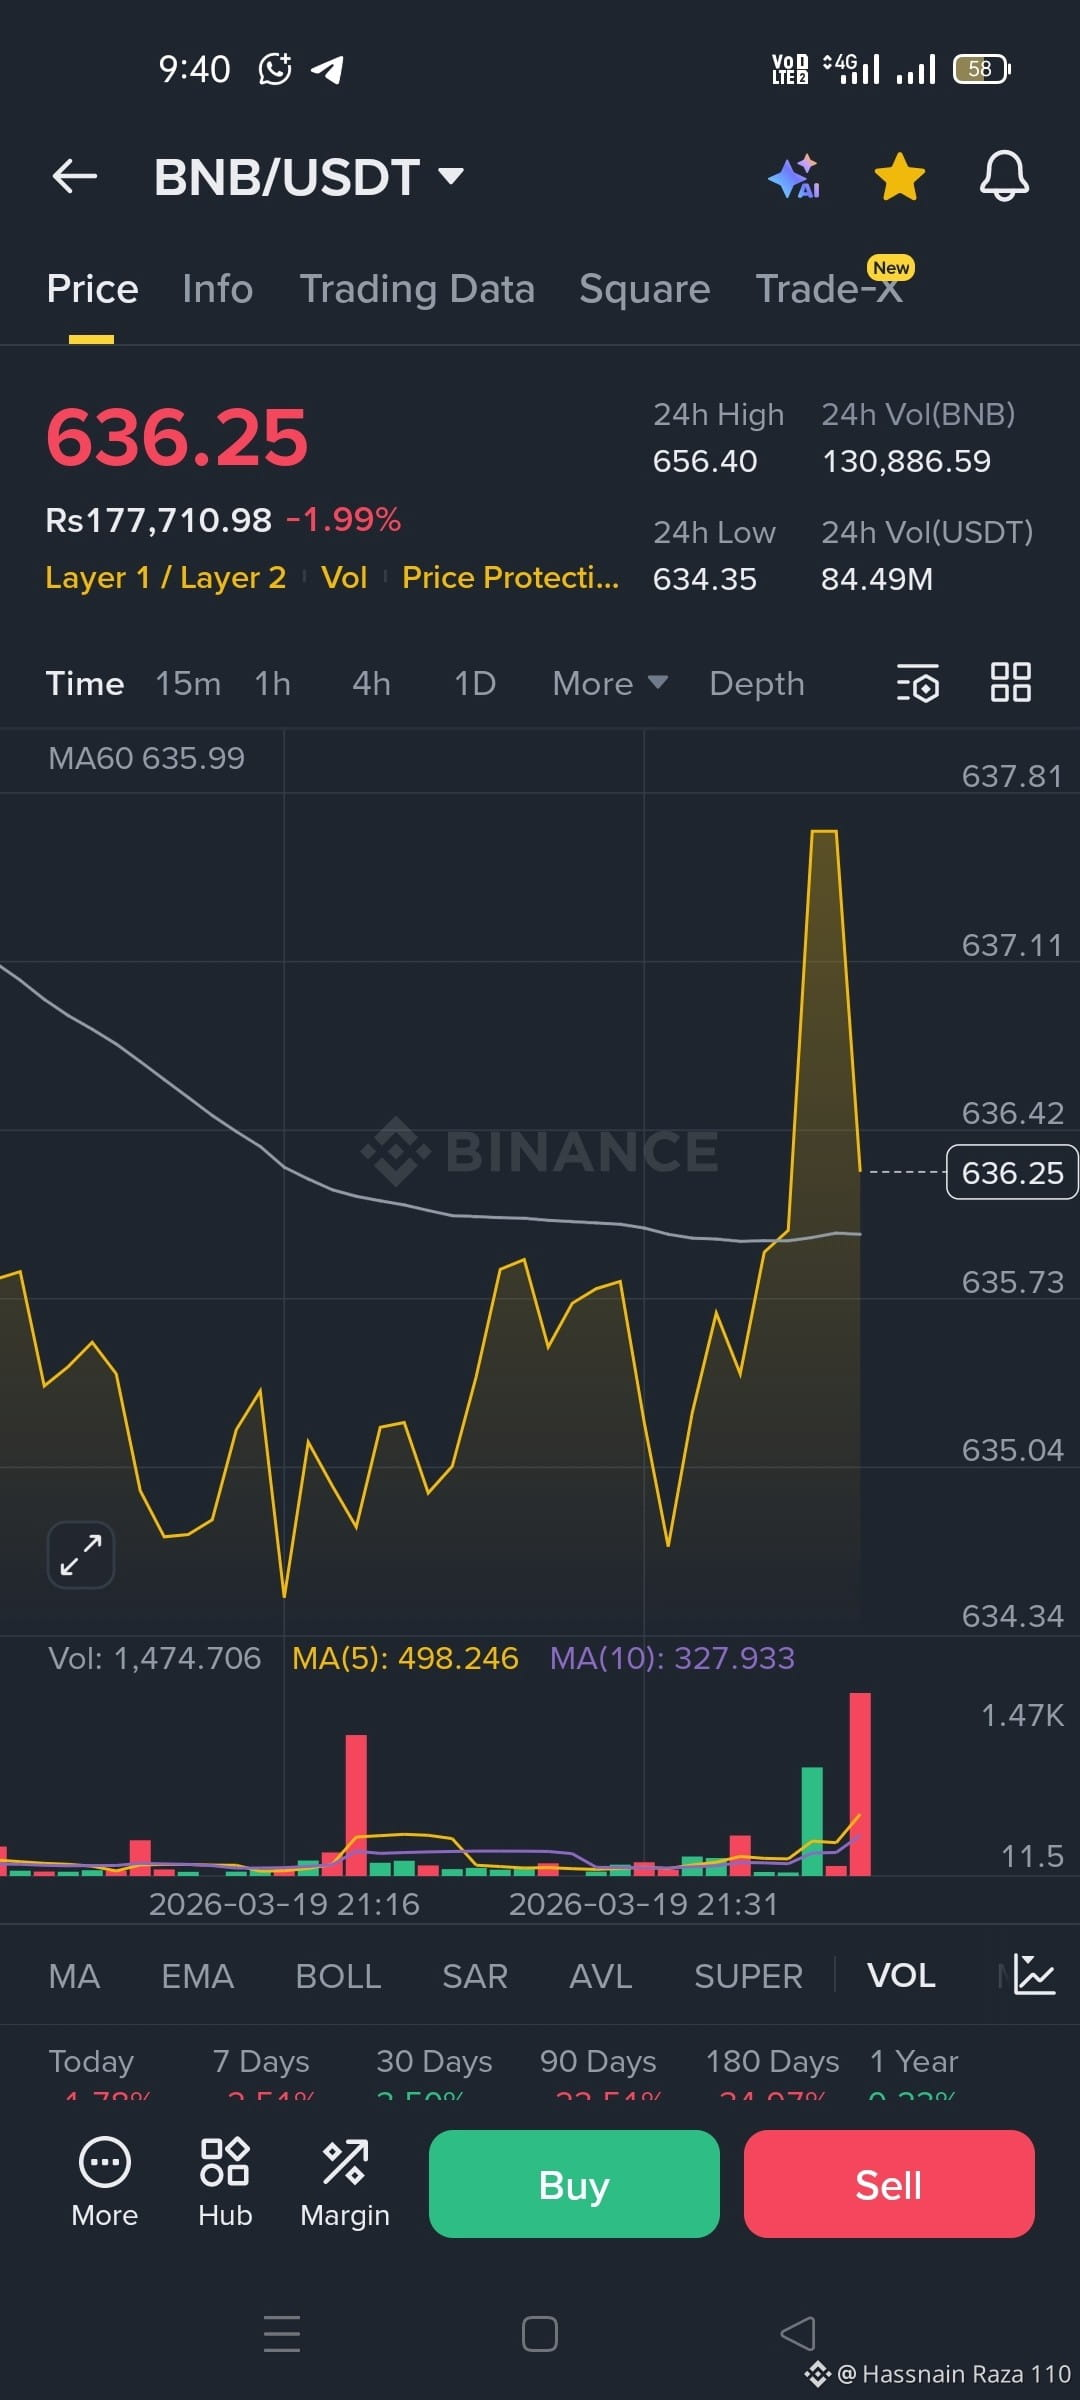Tap the 30 Days performance label
Image resolution: width=1080 pixels, height=2400 pixels.
click(x=434, y=2061)
